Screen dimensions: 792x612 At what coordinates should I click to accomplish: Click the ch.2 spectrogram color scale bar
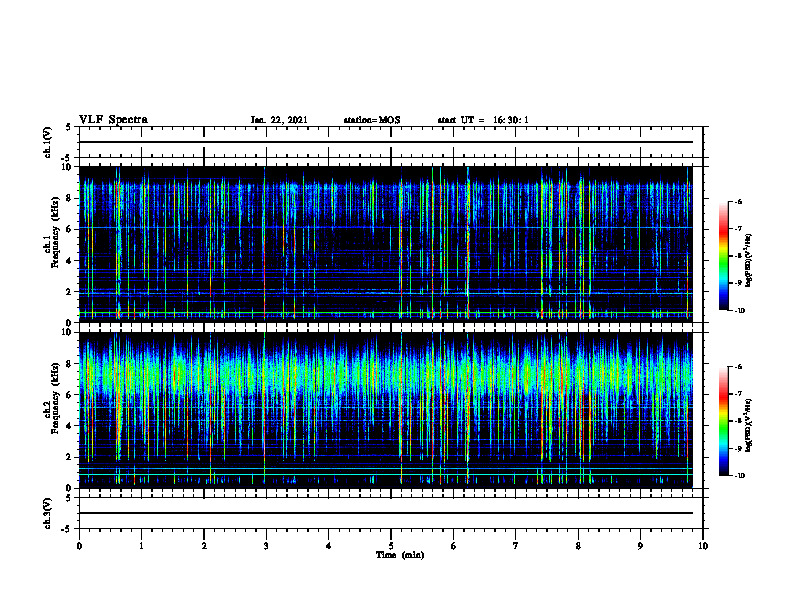[724, 421]
